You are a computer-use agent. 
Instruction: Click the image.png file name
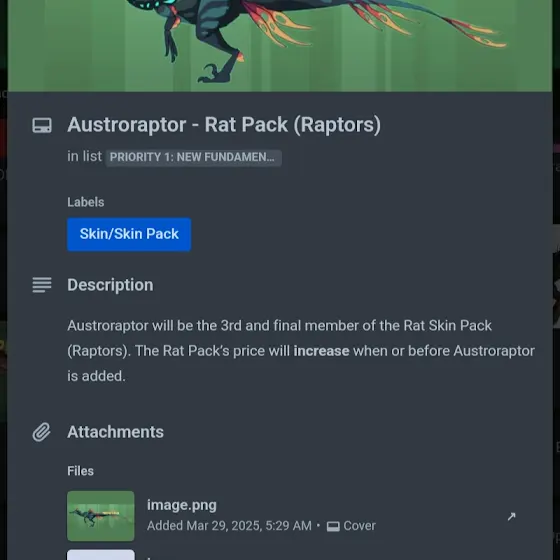[x=182, y=505]
